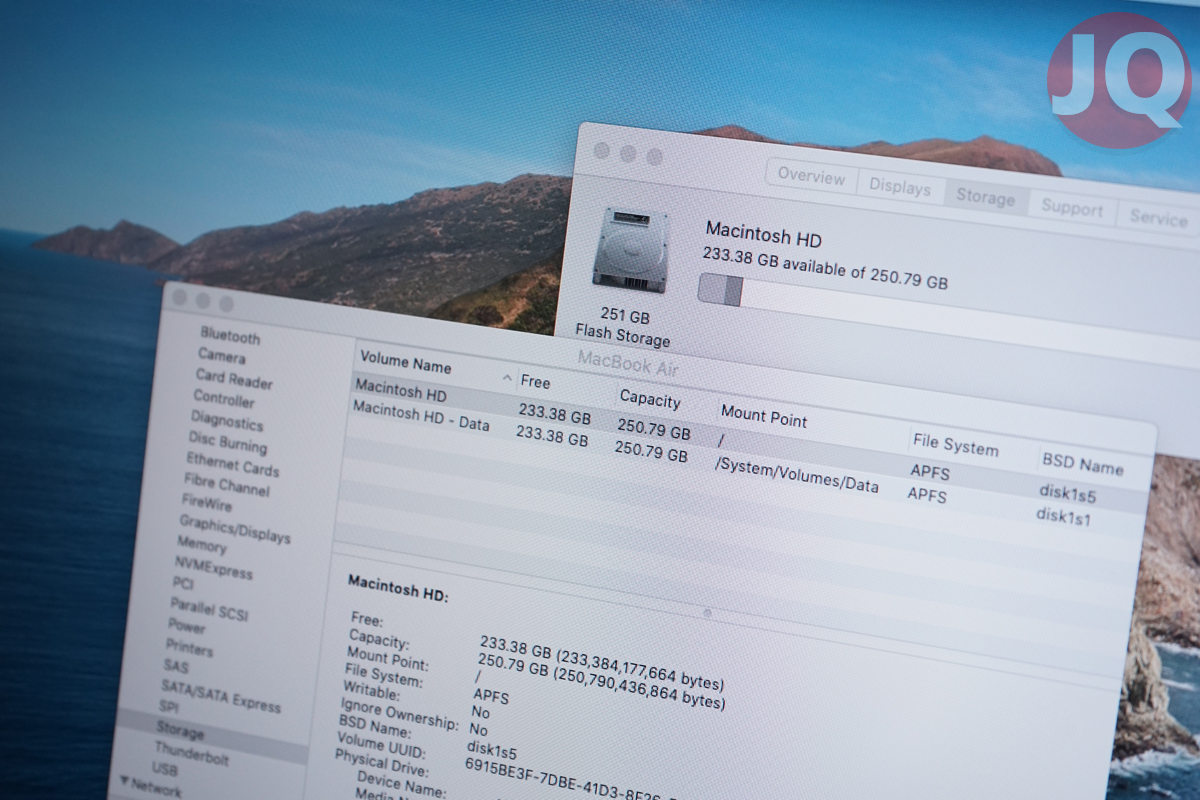Viewport: 1200px width, 800px height.
Task: Select Graphics/Displays in the sidebar
Action: point(235,529)
